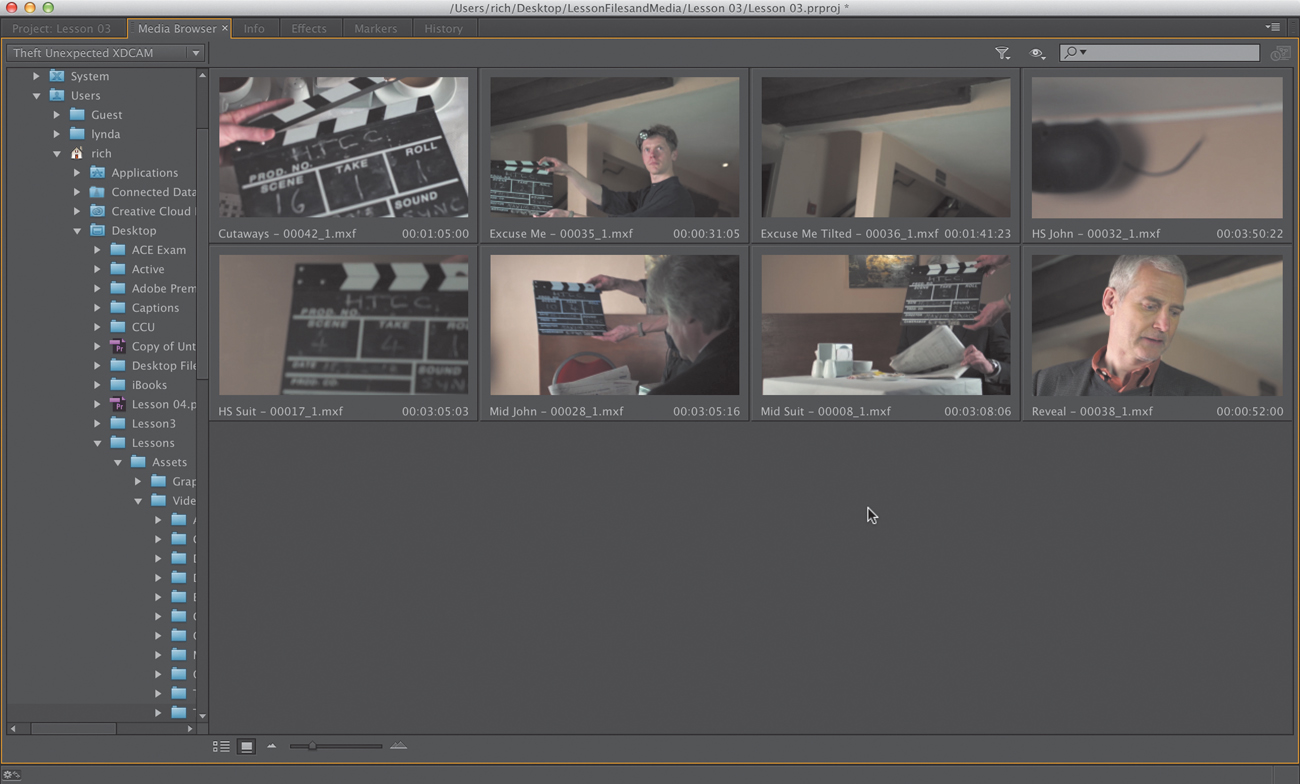Click the small mountain zoom-out icon
The width and height of the screenshot is (1300, 784).
click(271, 746)
